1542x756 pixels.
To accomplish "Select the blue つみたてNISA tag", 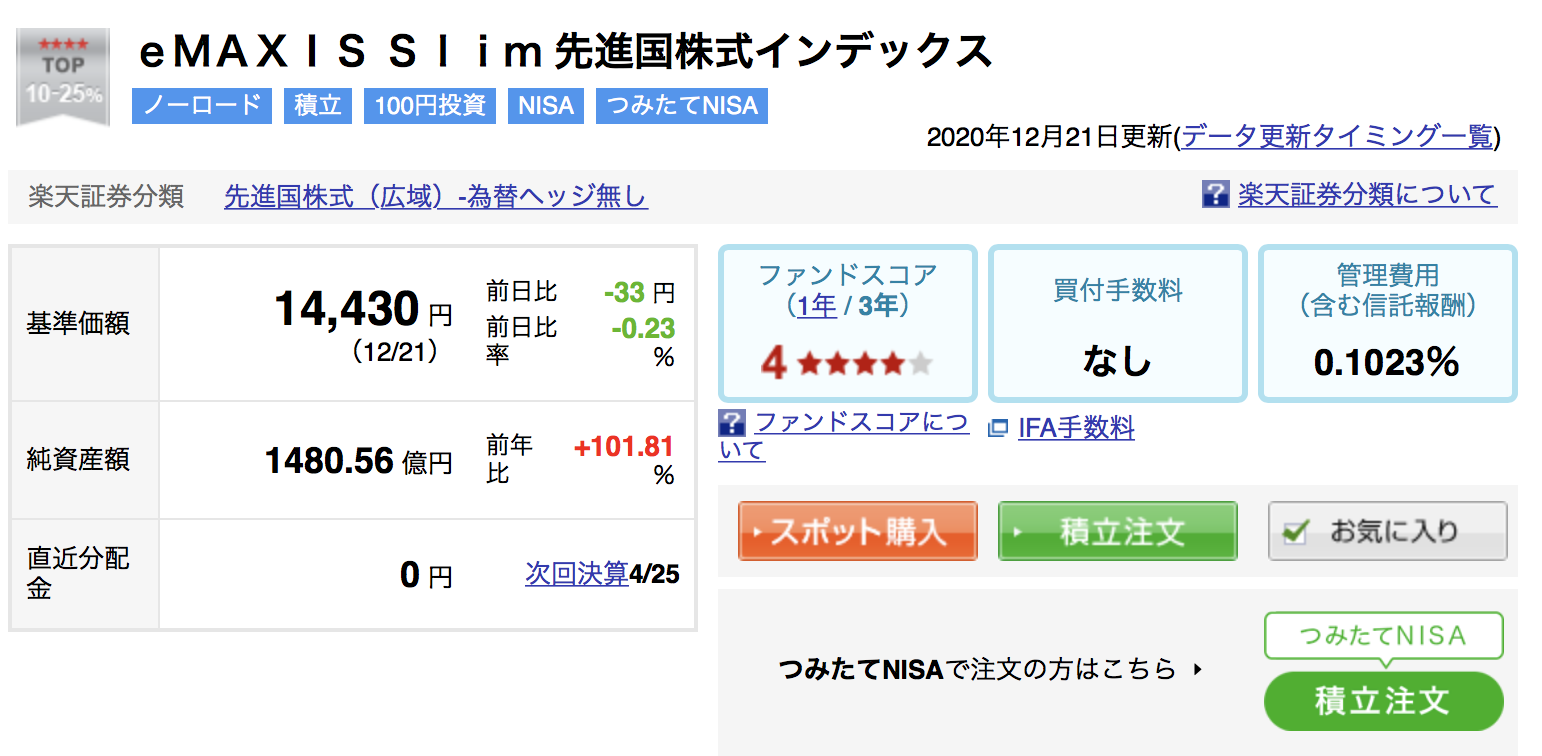I will pos(682,105).
